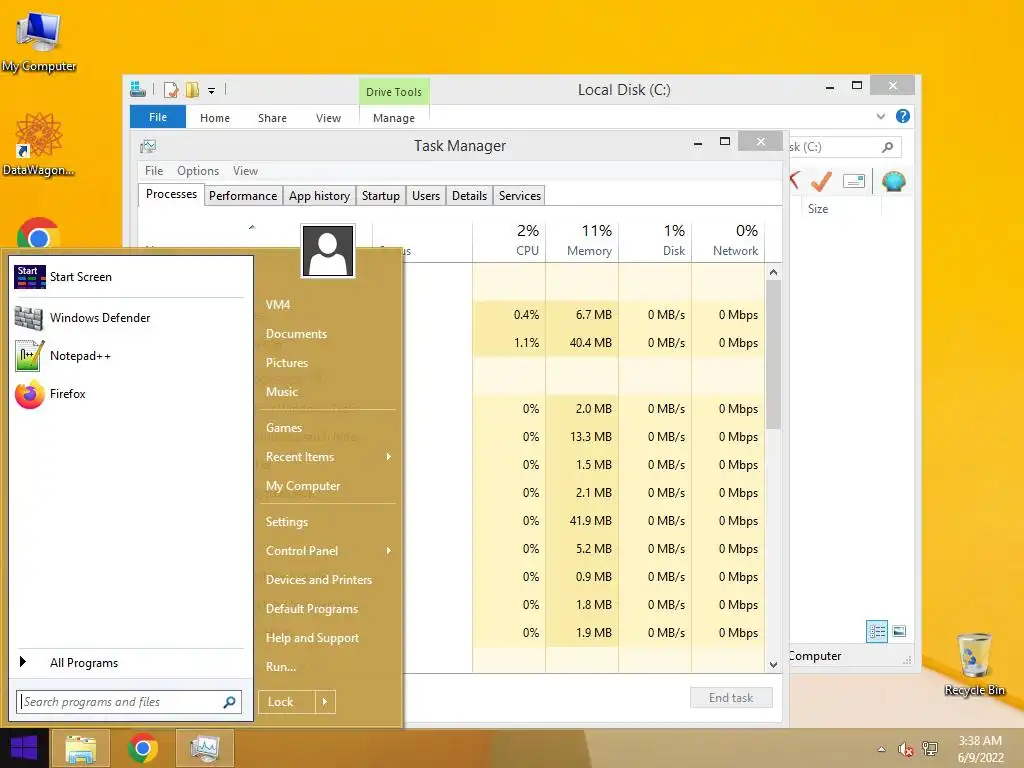This screenshot has width=1024, height=768.
Task: Click the Task Manager scroll up arrow
Action: tap(773, 272)
